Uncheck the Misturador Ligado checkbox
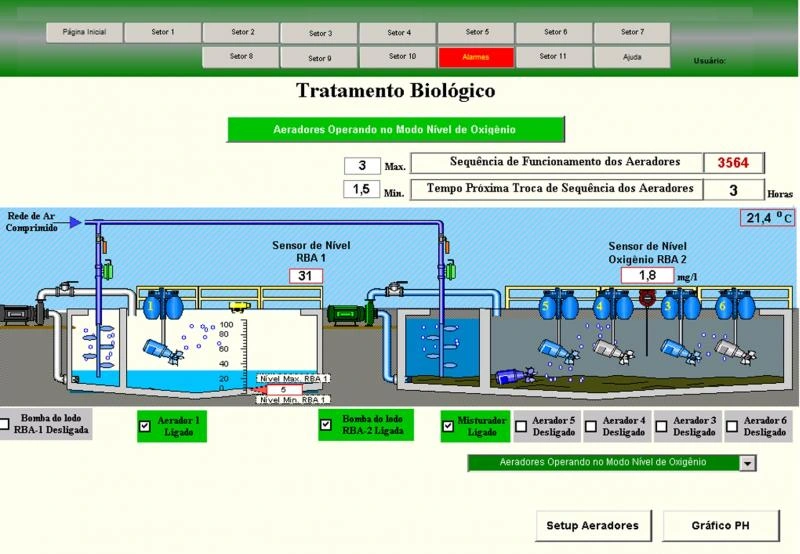This screenshot has height=554, width=800. click(449, 426)
